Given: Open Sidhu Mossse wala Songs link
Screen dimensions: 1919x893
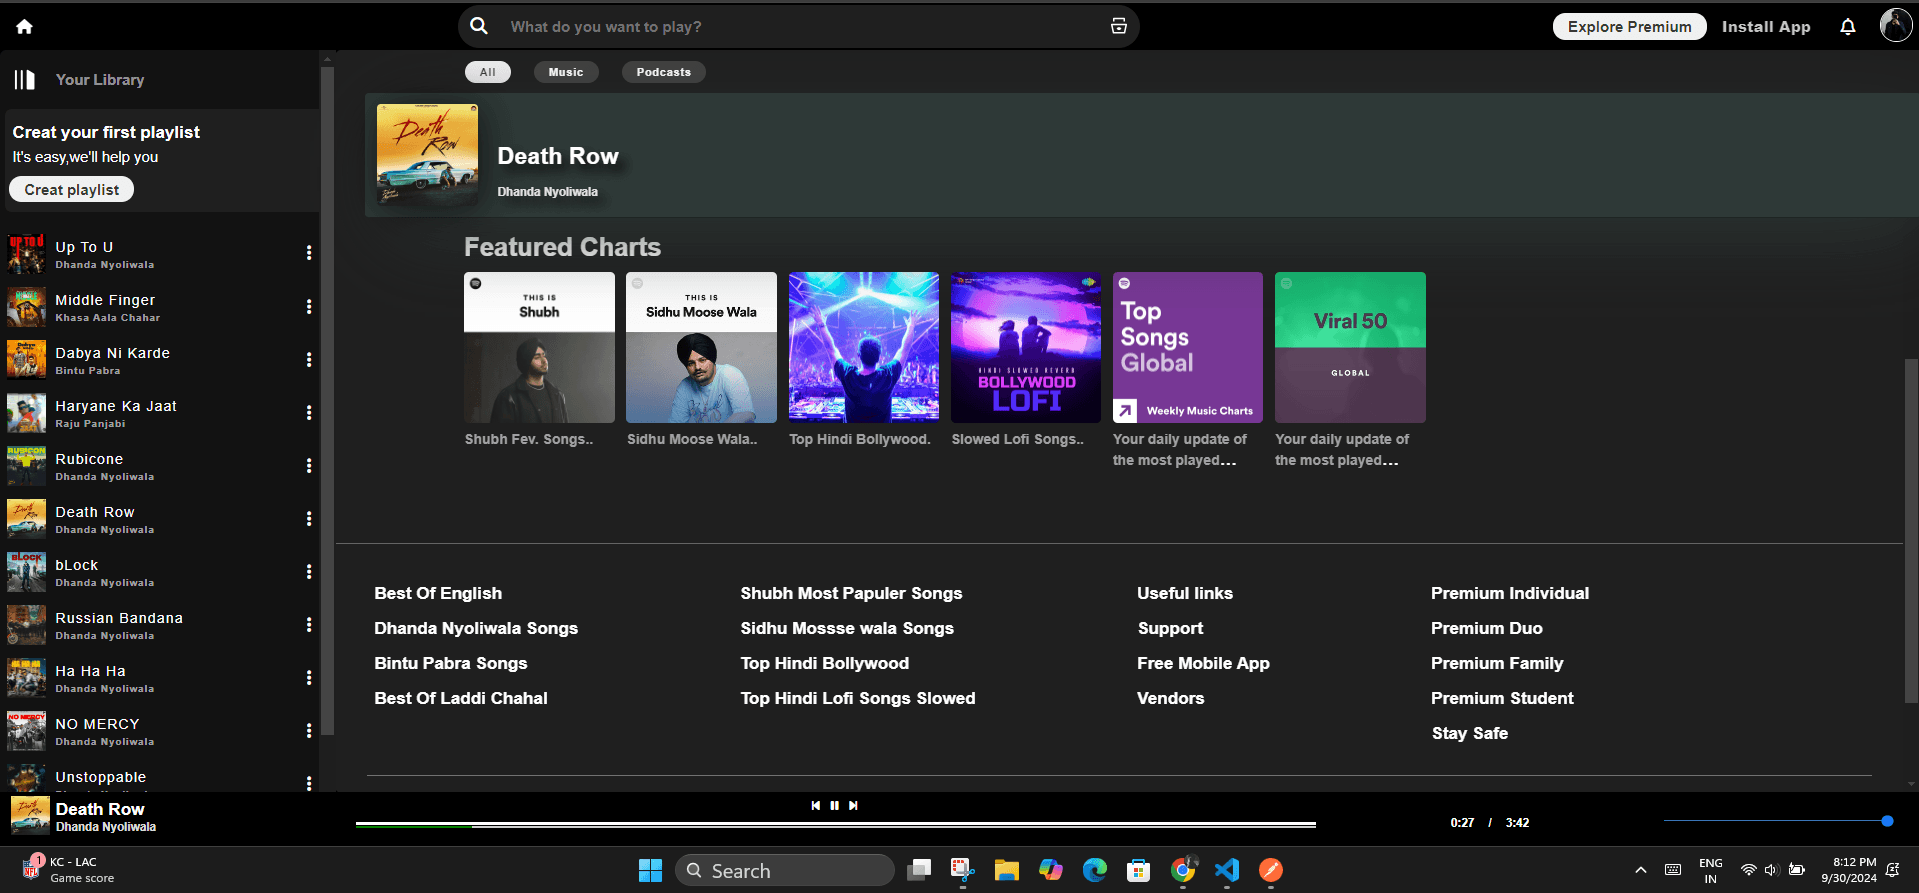Looking at the screenshot, I should tap(847, 628).
